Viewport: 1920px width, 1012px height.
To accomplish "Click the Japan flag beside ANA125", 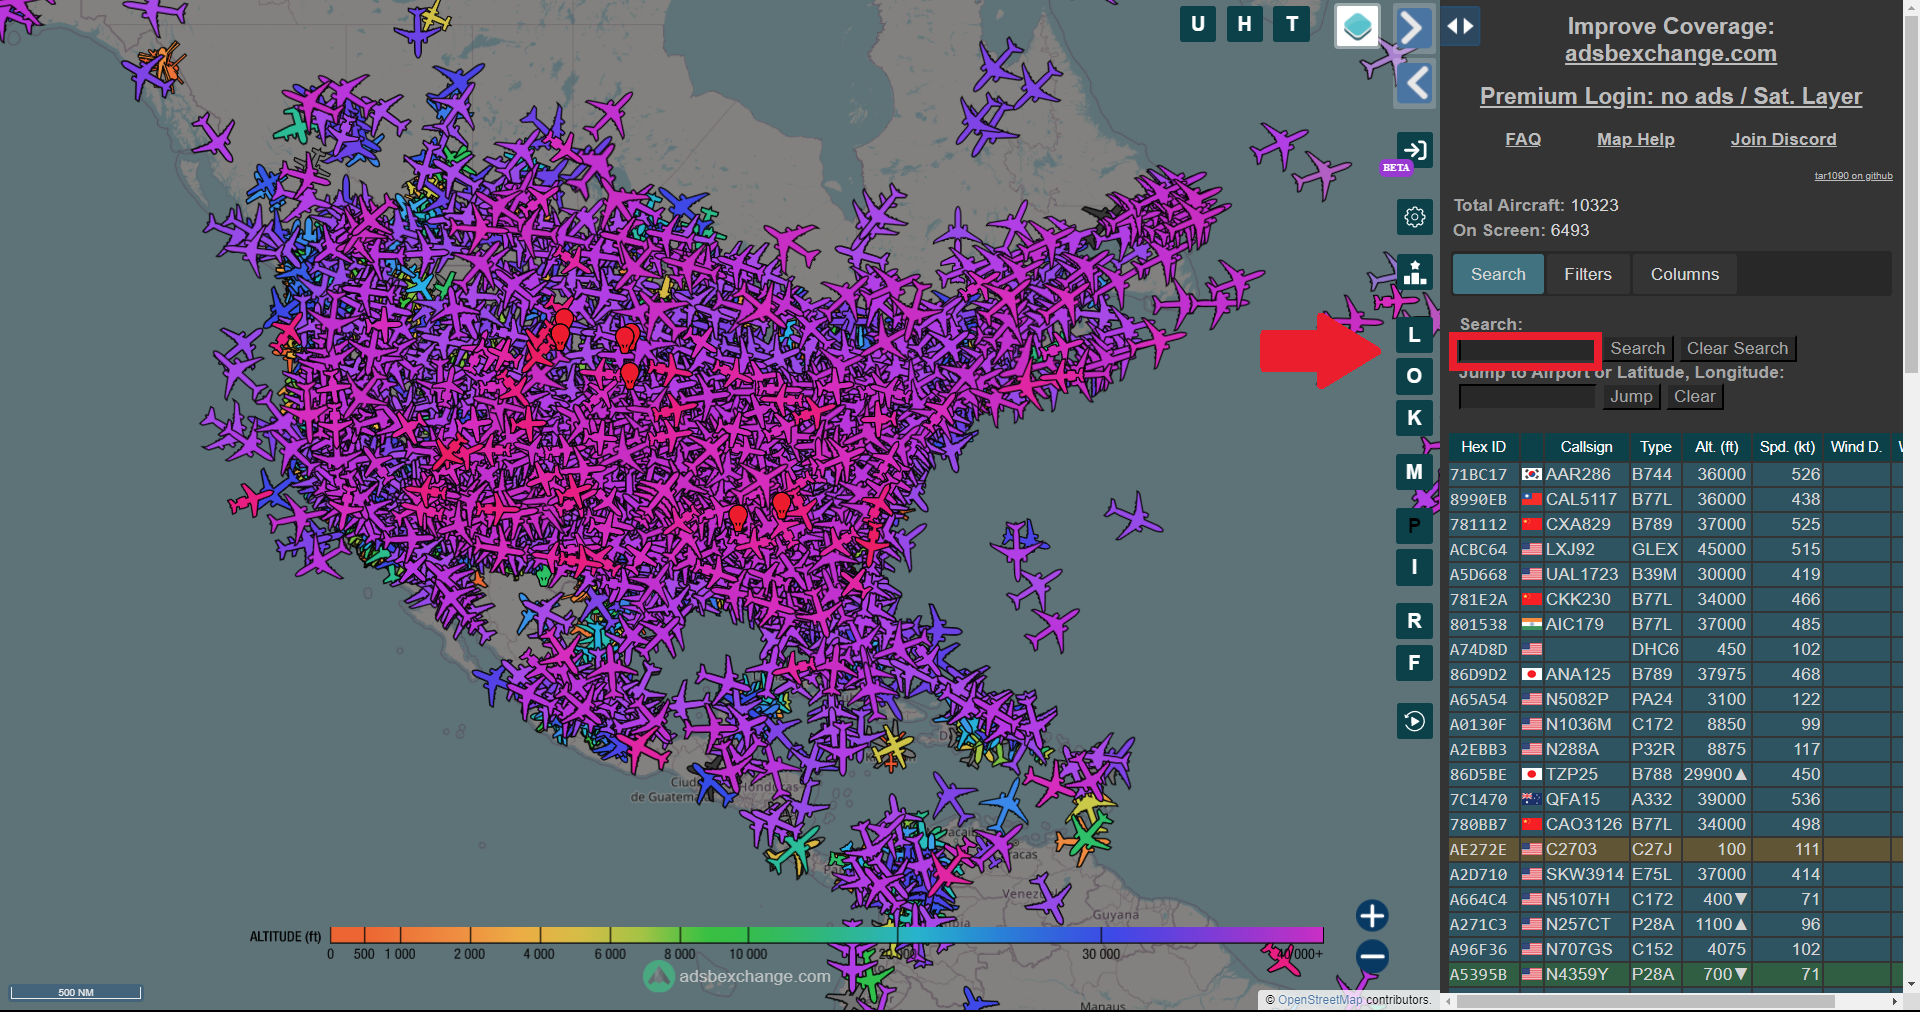I will coord(1531,674).
